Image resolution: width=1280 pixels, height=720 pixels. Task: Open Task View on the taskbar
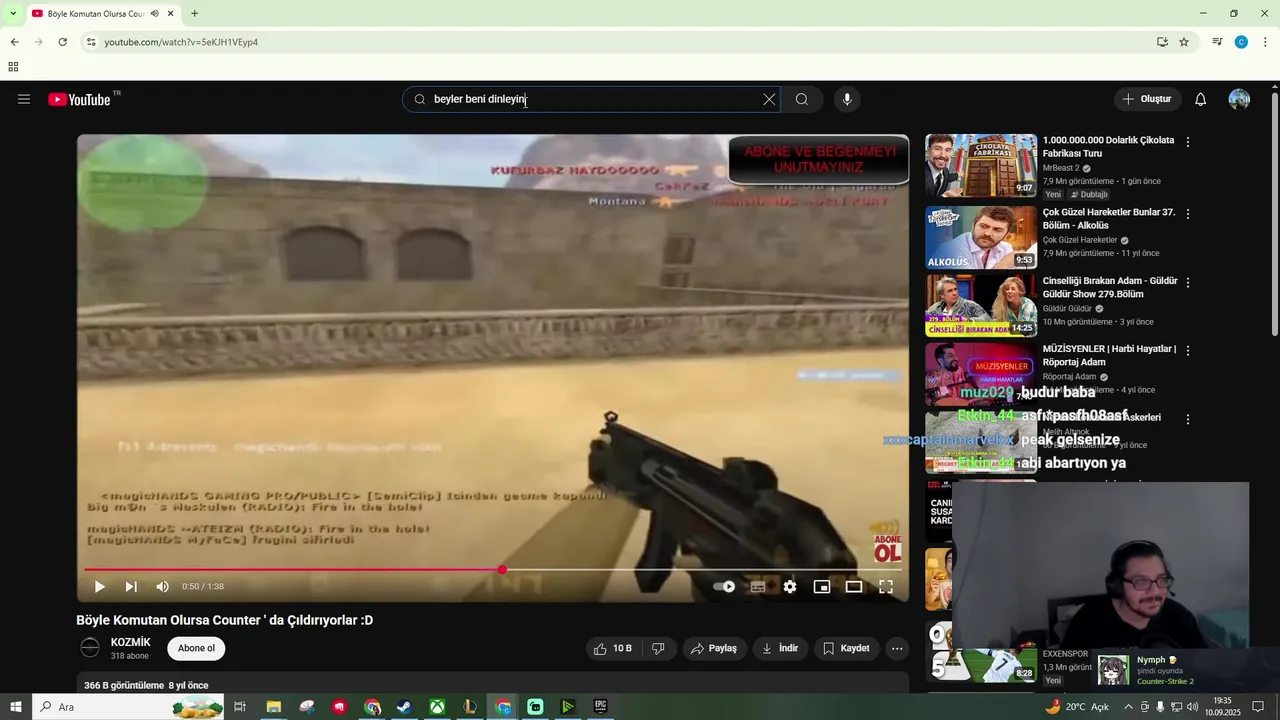[x=240, y=707]
